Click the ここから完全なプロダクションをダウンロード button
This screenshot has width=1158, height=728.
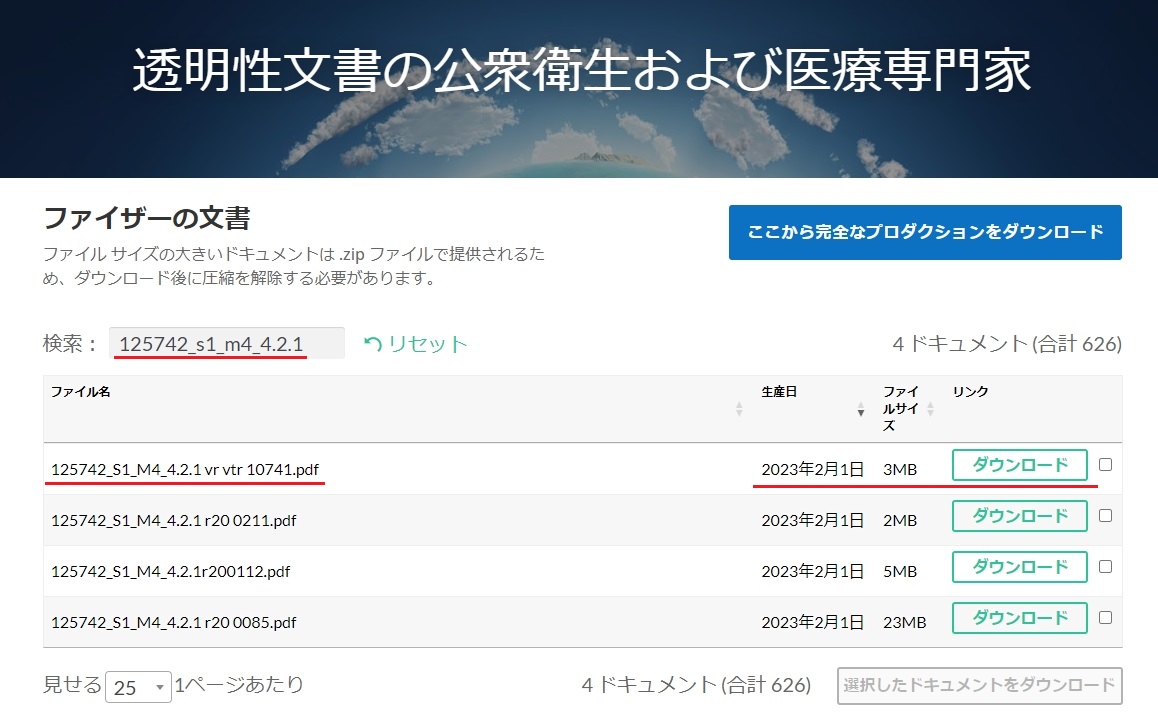[x=925, y=232]
